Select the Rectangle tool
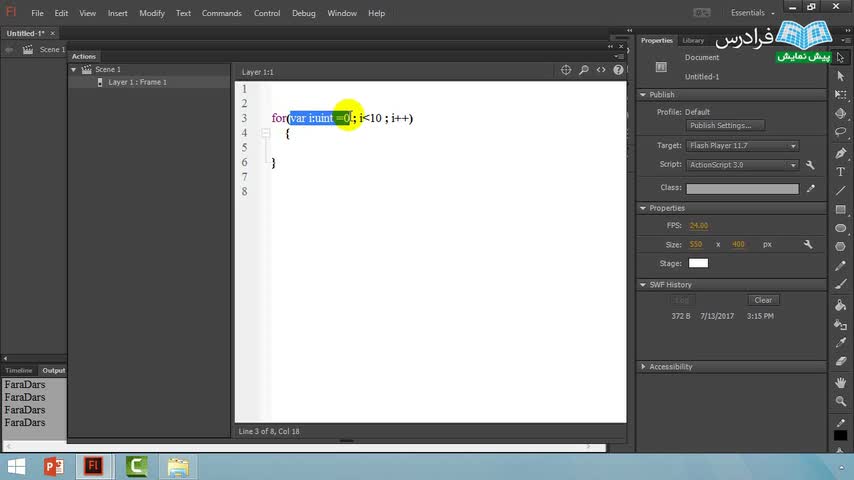Screen dimensions: 854x480 click(840, 209)
